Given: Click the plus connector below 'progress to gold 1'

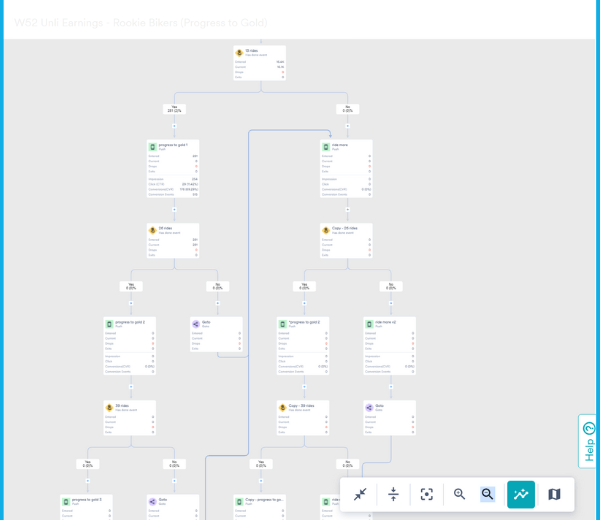Looking at the screenshot, I should click(174, 210).
